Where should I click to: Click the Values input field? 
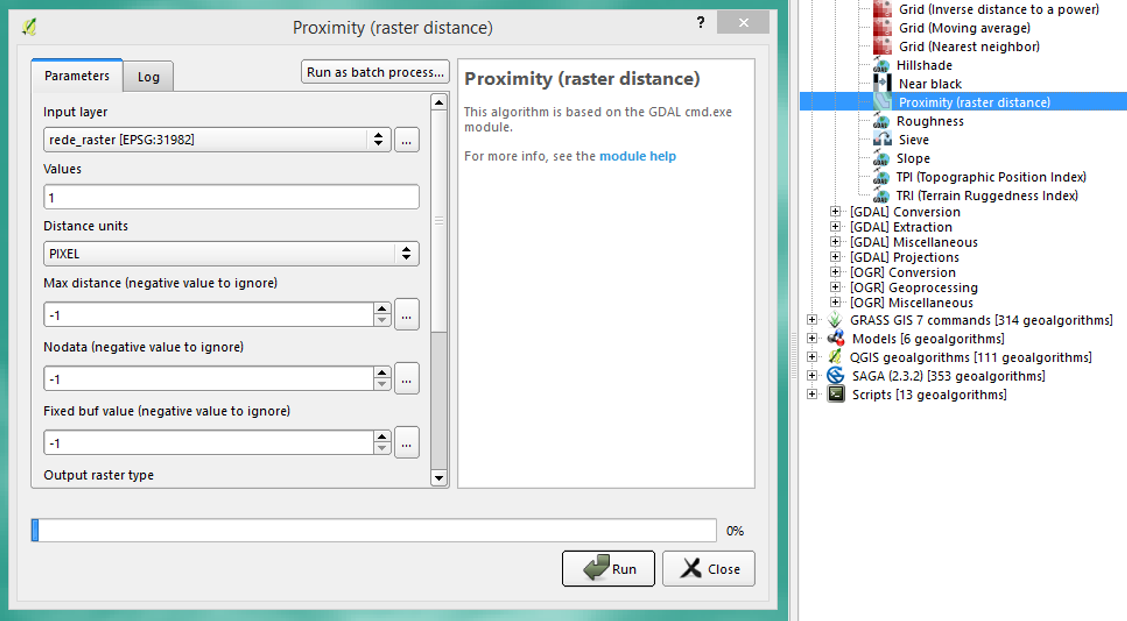point(231,197)
